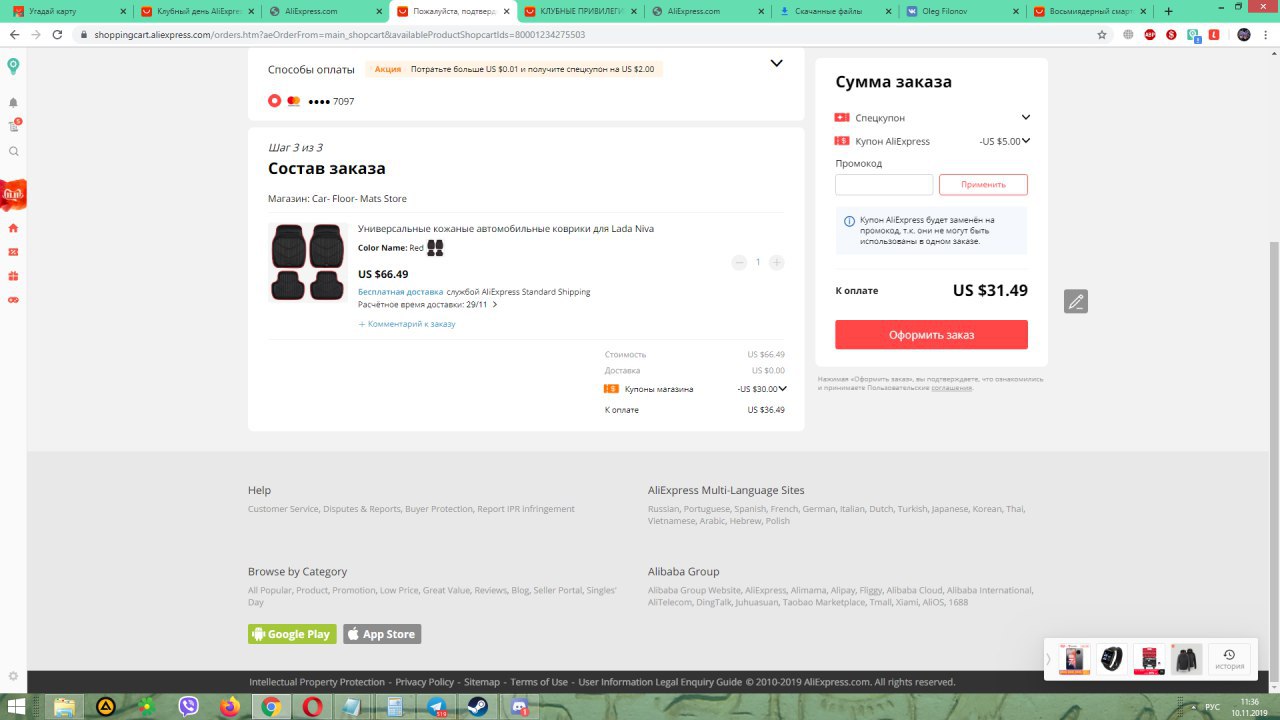Viewport: 1280px width, 720px height.
Task: Switch to the Скачанные файлы tab
Action: pyautogui.click(x=835, y=11)
